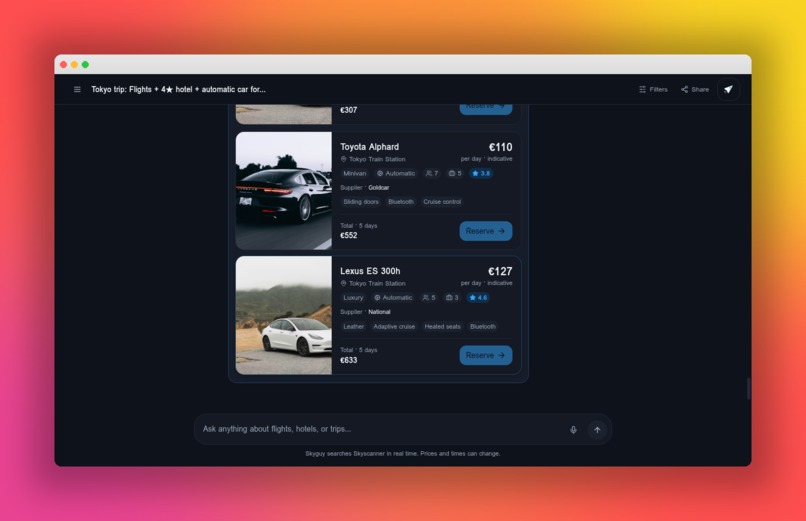
Task: Maximize window with the green button
Action: [x=85, y=65]
